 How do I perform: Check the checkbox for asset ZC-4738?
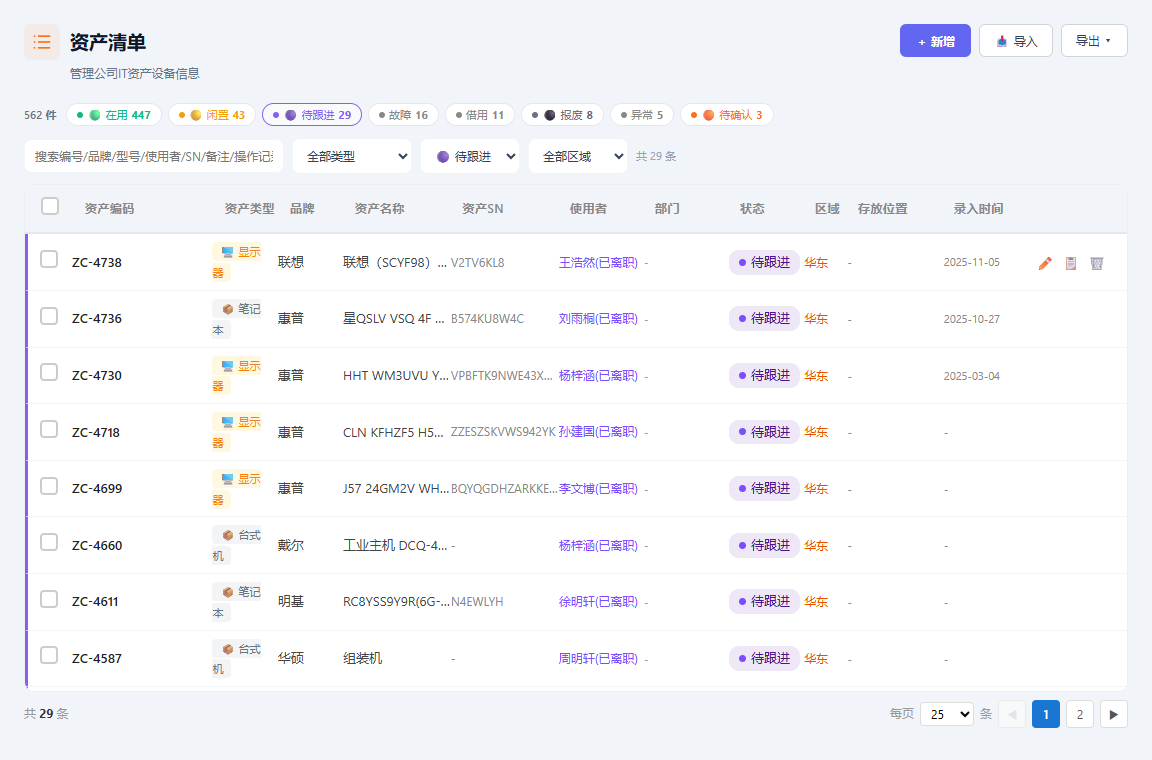[49, 259]
